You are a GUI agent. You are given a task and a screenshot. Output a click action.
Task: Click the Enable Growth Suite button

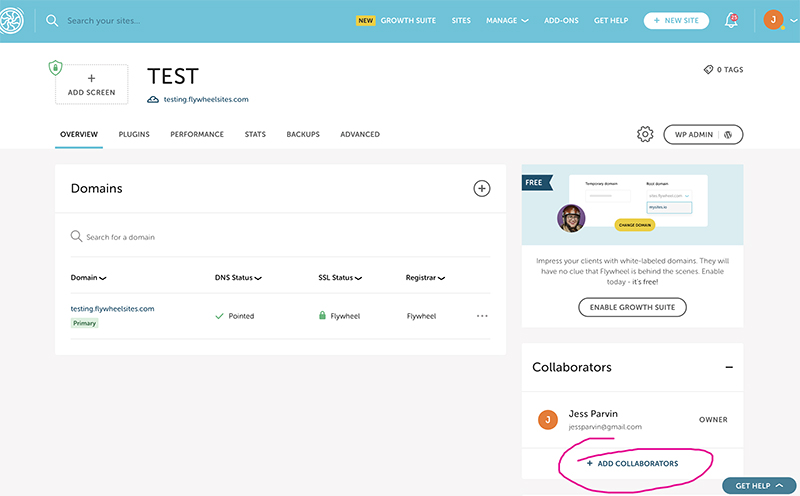(x=632, y=307)
